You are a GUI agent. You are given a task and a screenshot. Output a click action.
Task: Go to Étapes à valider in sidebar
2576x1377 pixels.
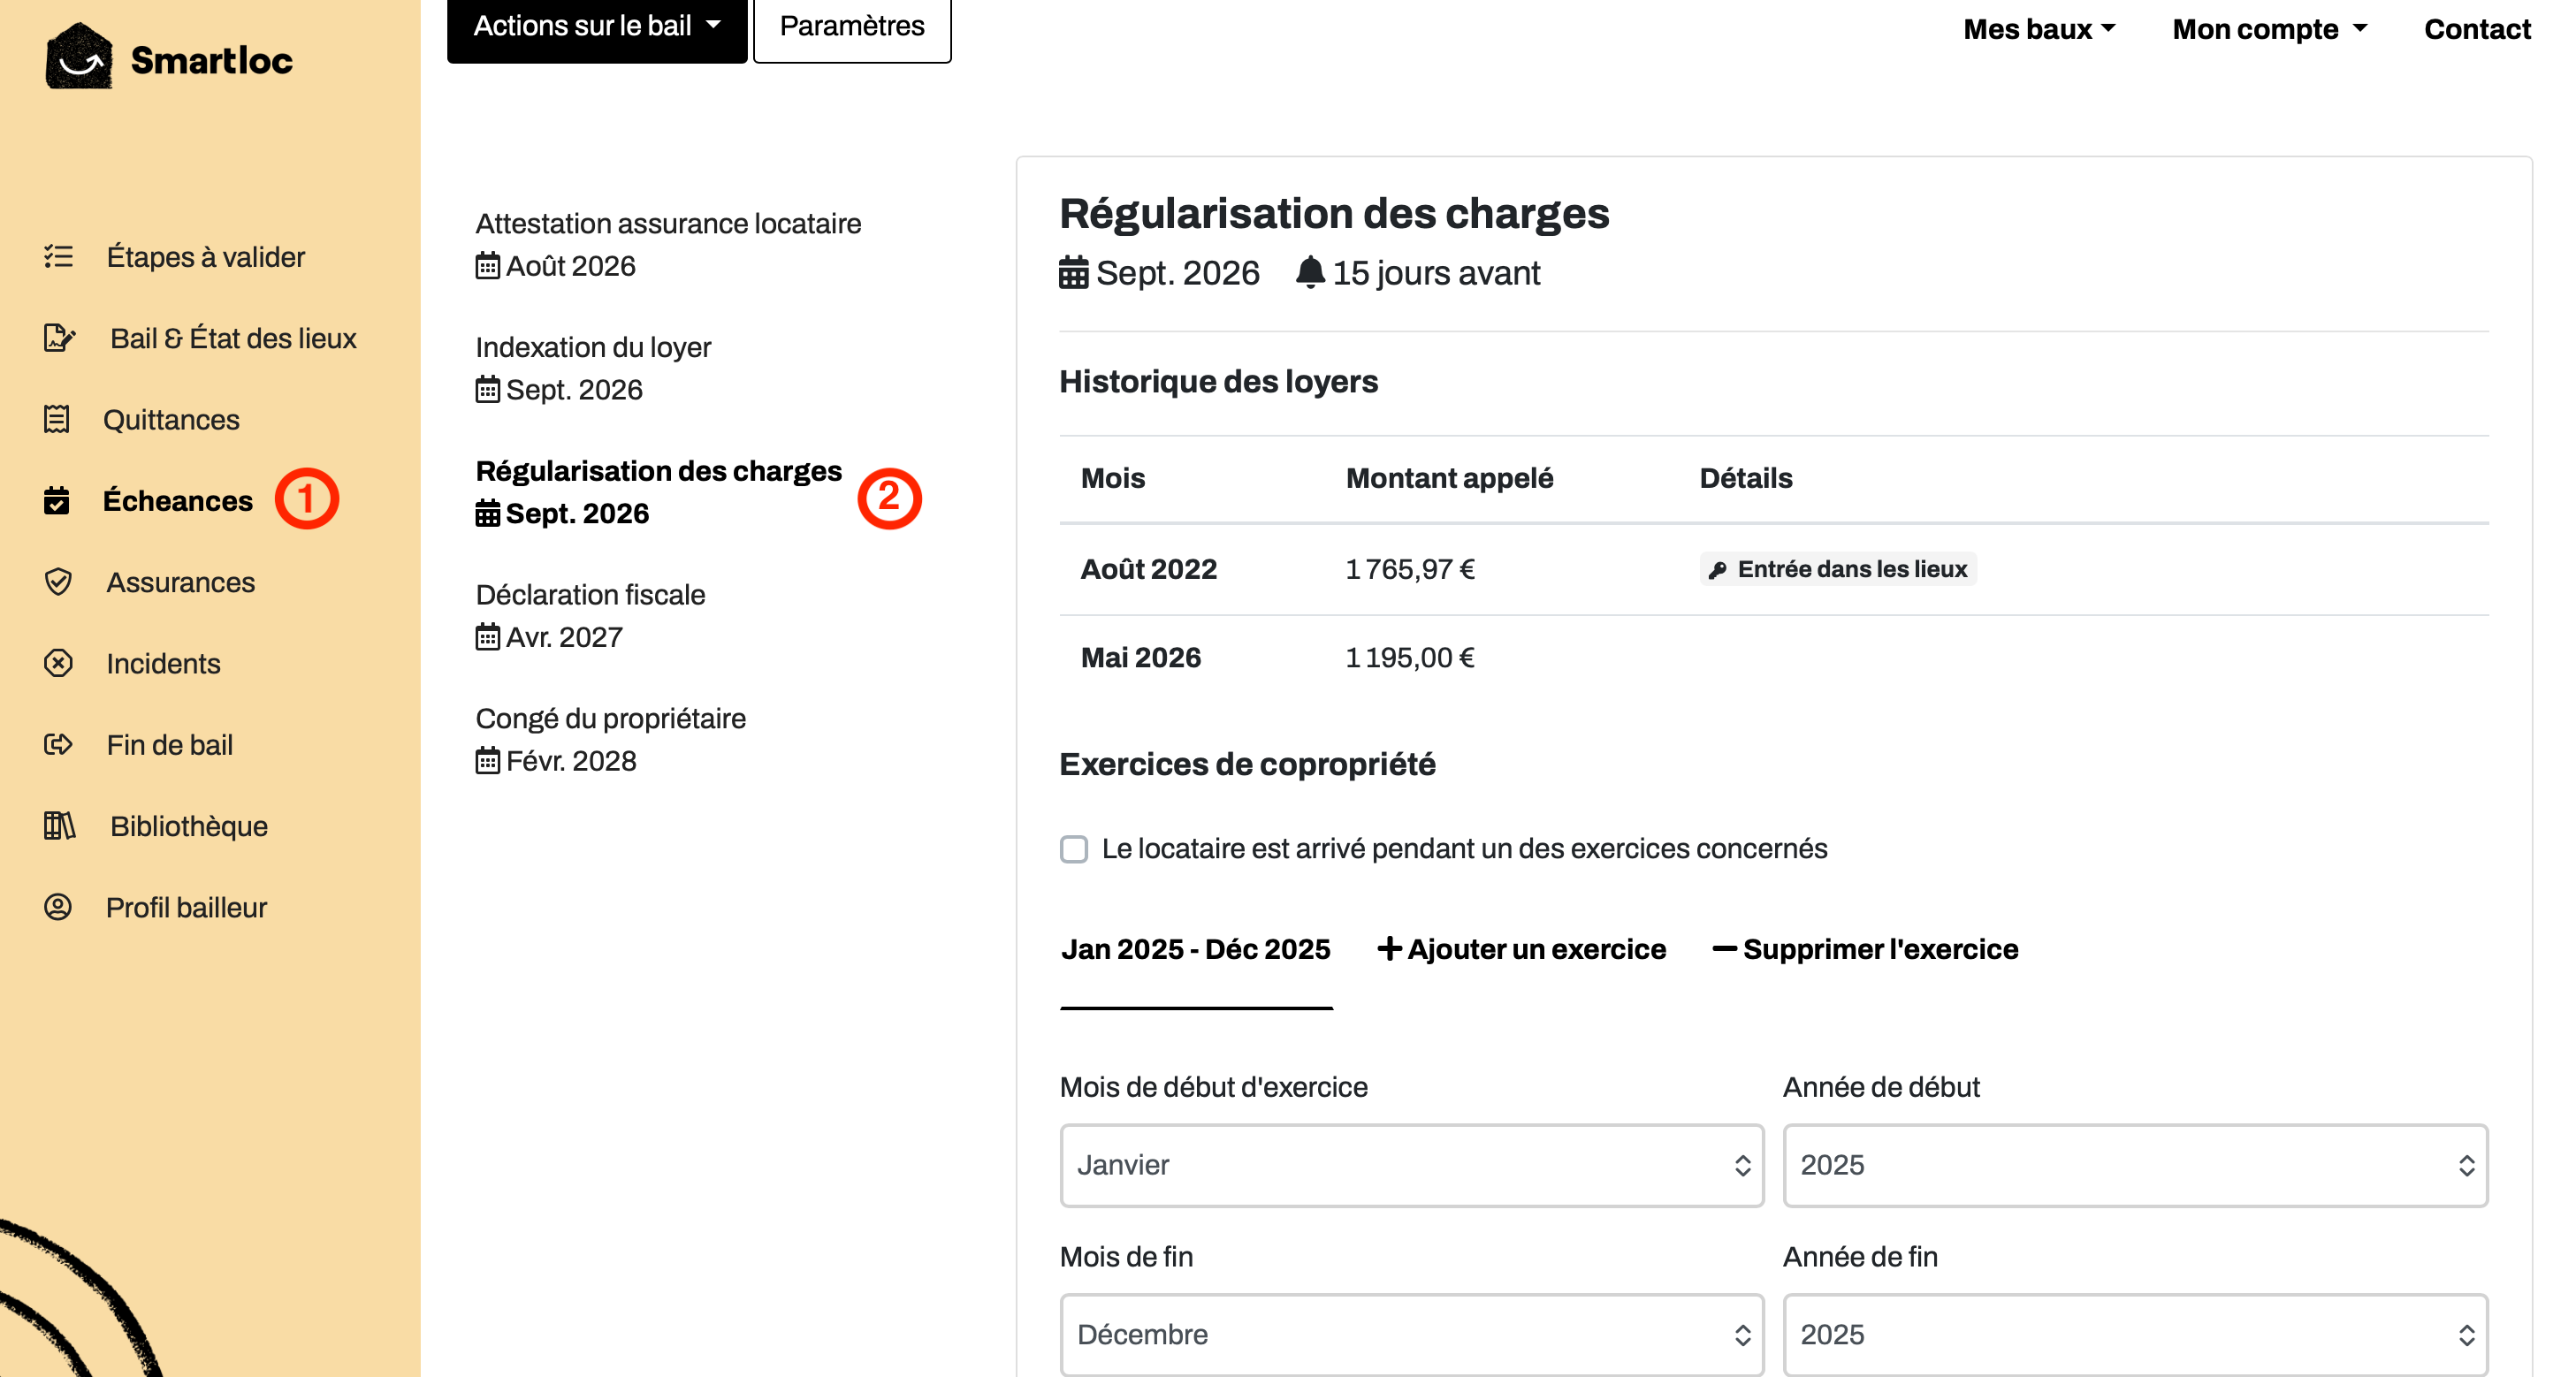tap(205, 257)
